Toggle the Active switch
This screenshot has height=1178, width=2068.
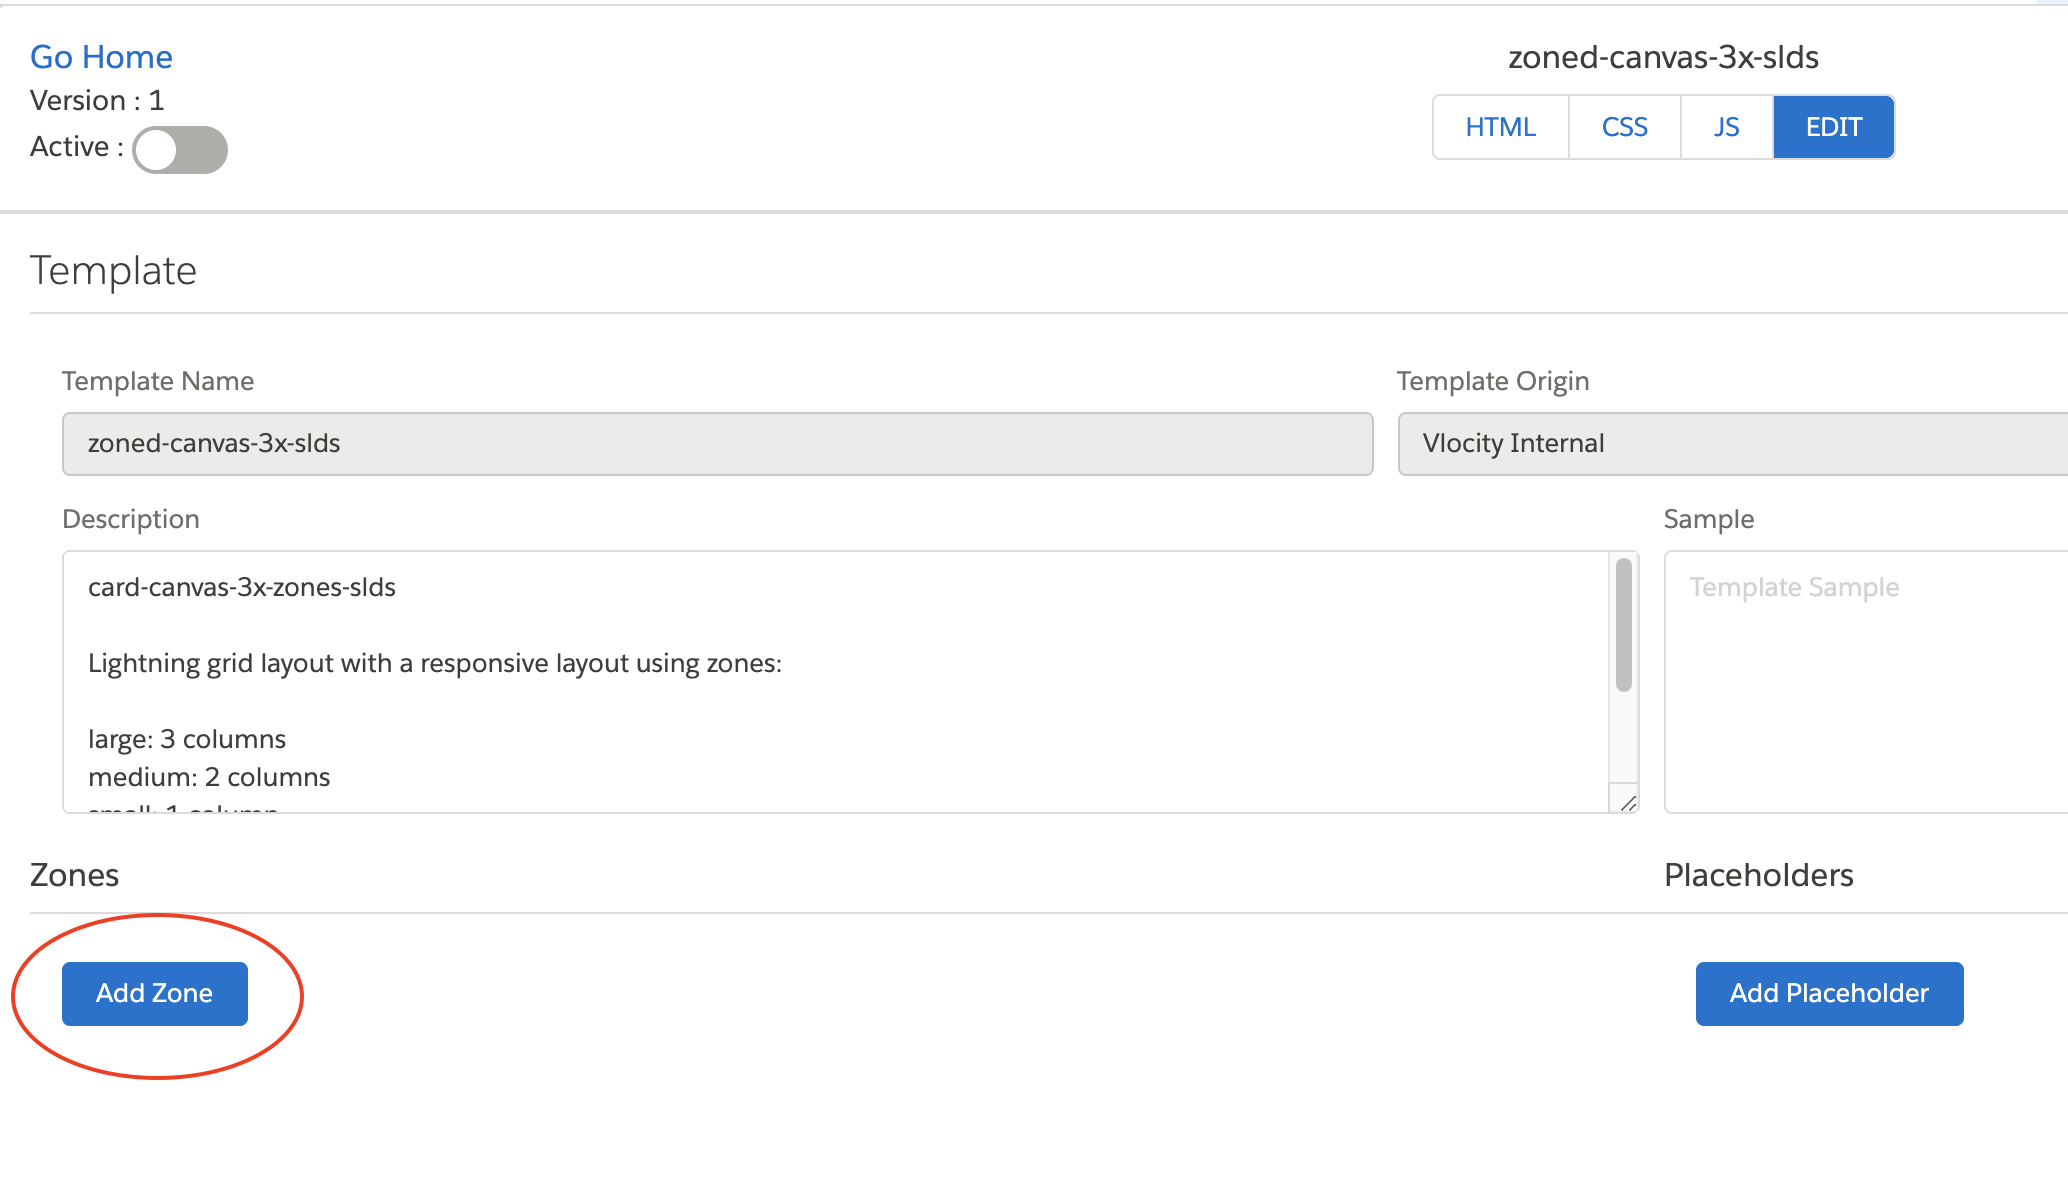pos(180,150)
